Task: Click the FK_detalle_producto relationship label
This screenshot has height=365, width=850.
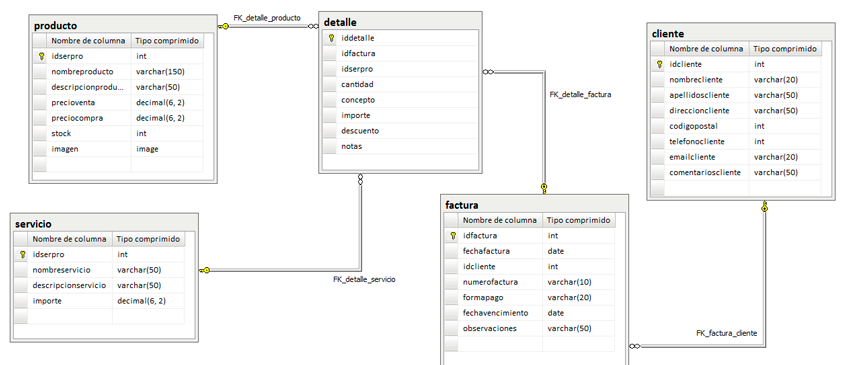Action: [267, 18]
